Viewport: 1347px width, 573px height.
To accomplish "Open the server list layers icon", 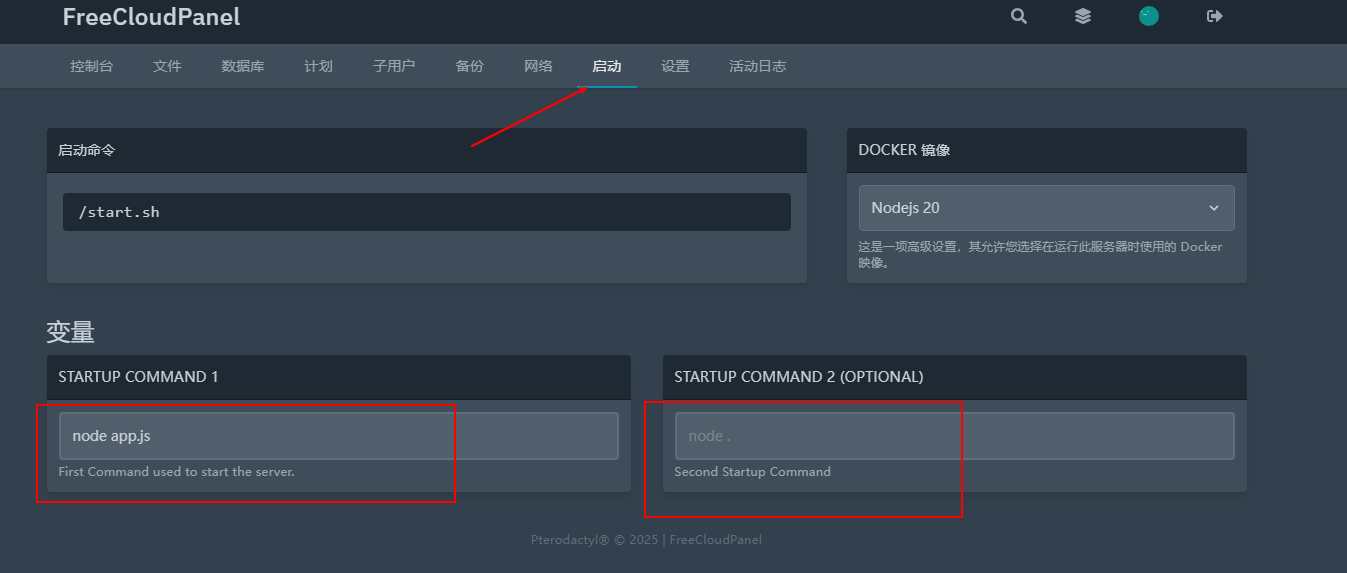I will (x=1083, y=16).
